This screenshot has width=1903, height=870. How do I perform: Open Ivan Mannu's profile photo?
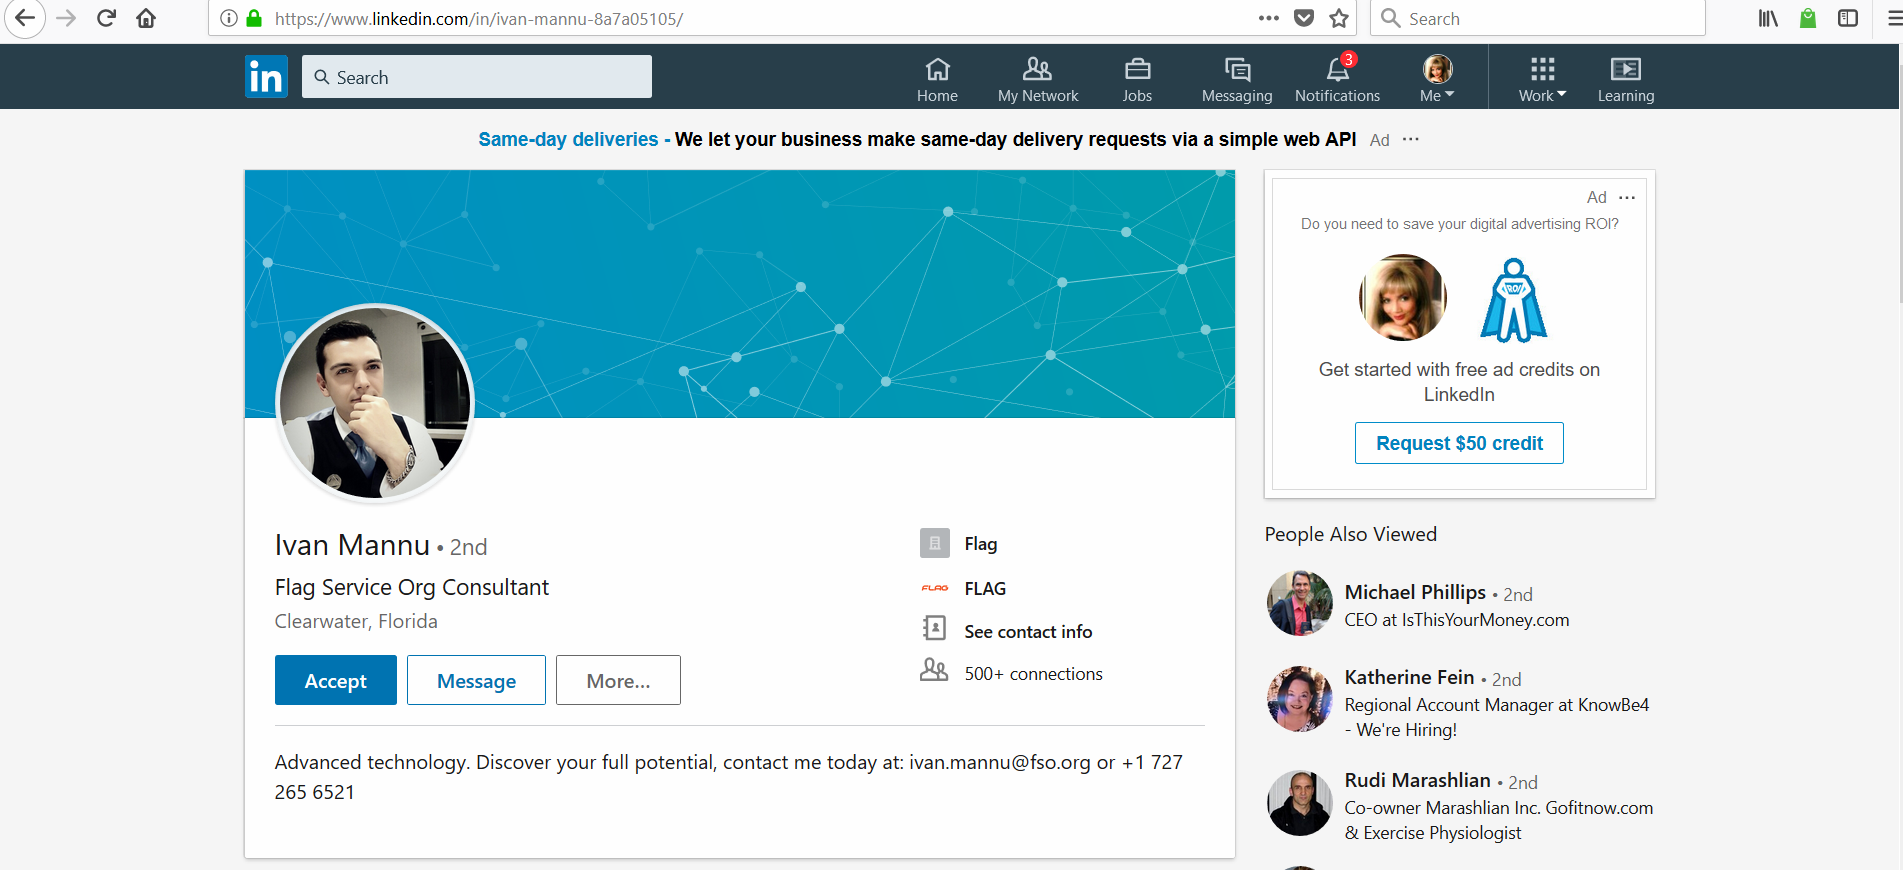[x=375, y=402]
